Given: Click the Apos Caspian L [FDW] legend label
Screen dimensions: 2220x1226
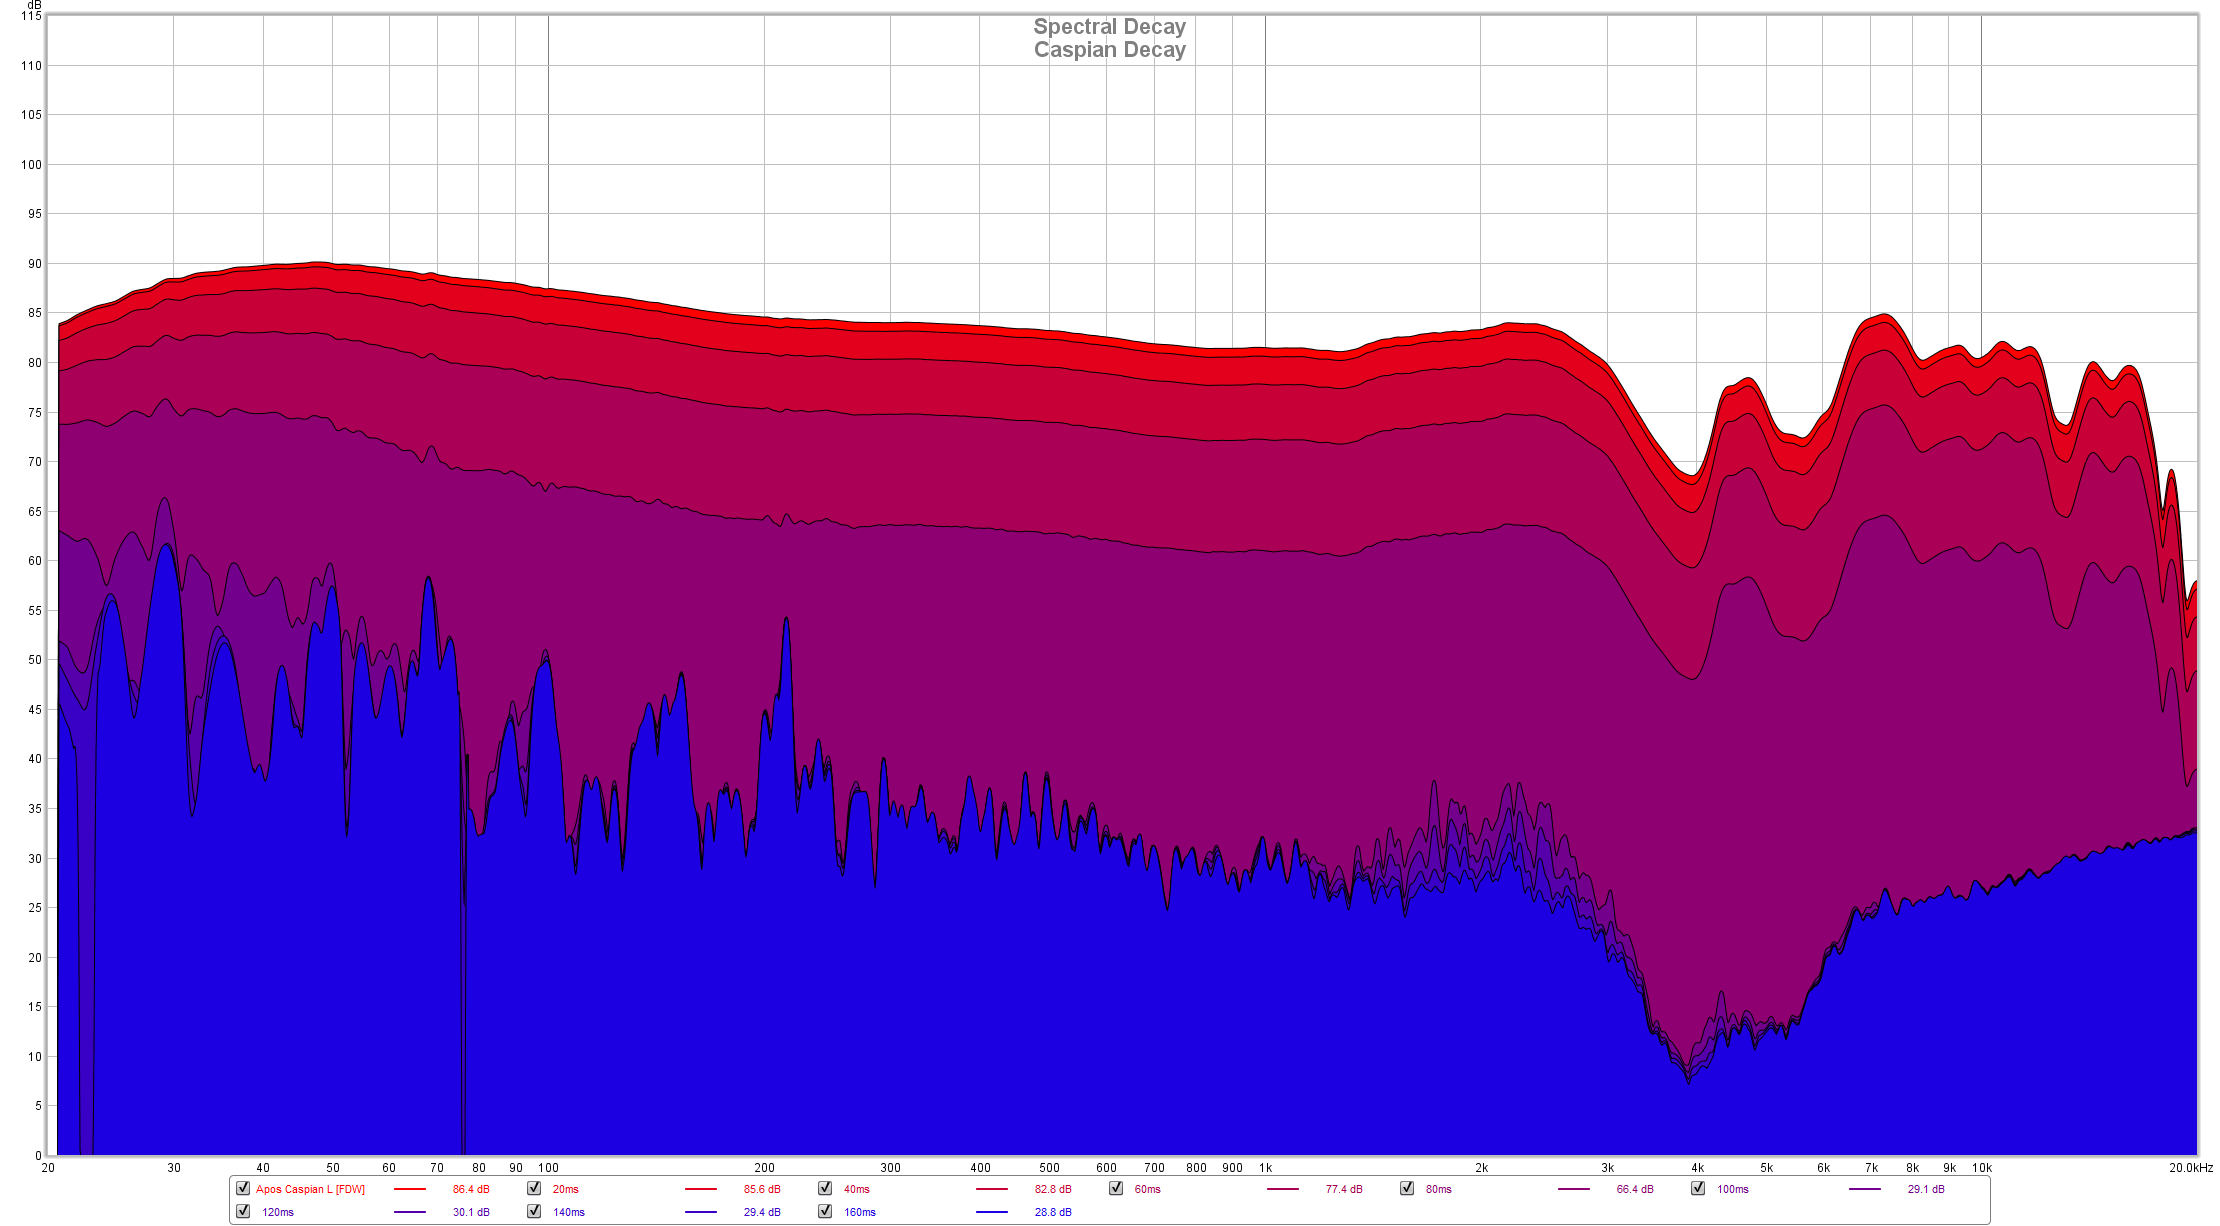Looking at the screenshot, I should click(x=310, y=1189).
